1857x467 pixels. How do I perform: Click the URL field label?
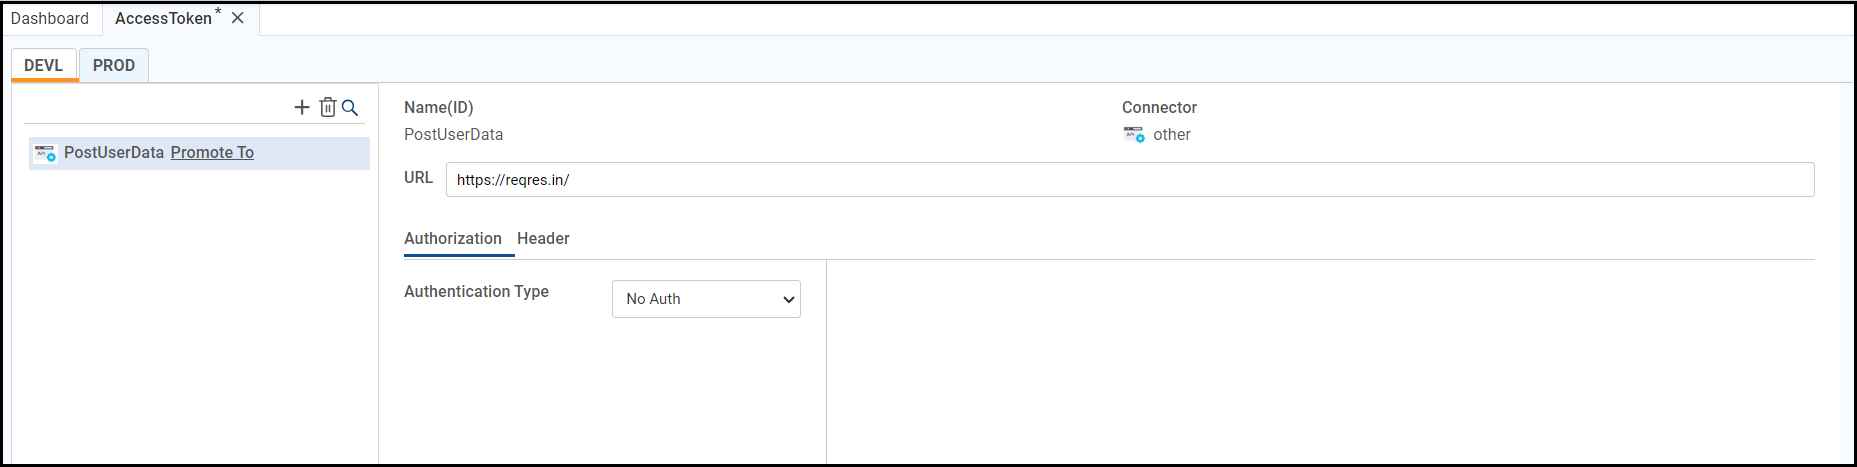click(x=418, y=177)
